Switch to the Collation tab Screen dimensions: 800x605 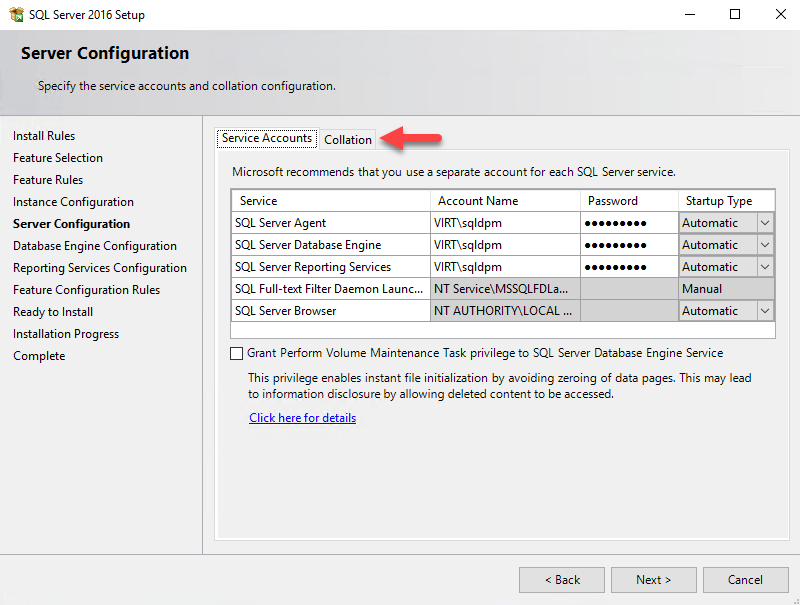click(348, 140)
